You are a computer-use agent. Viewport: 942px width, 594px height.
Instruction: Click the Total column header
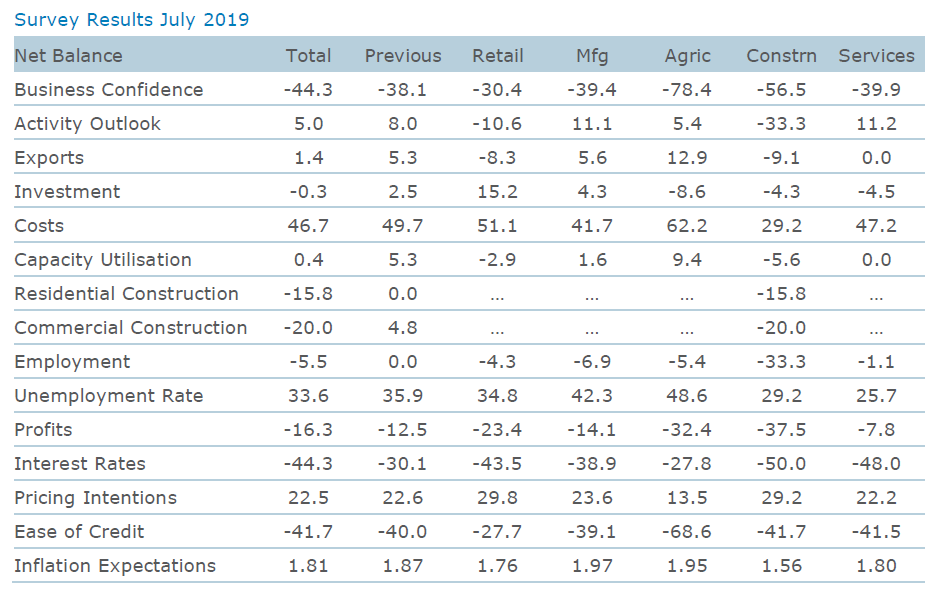tap(308, 56)
